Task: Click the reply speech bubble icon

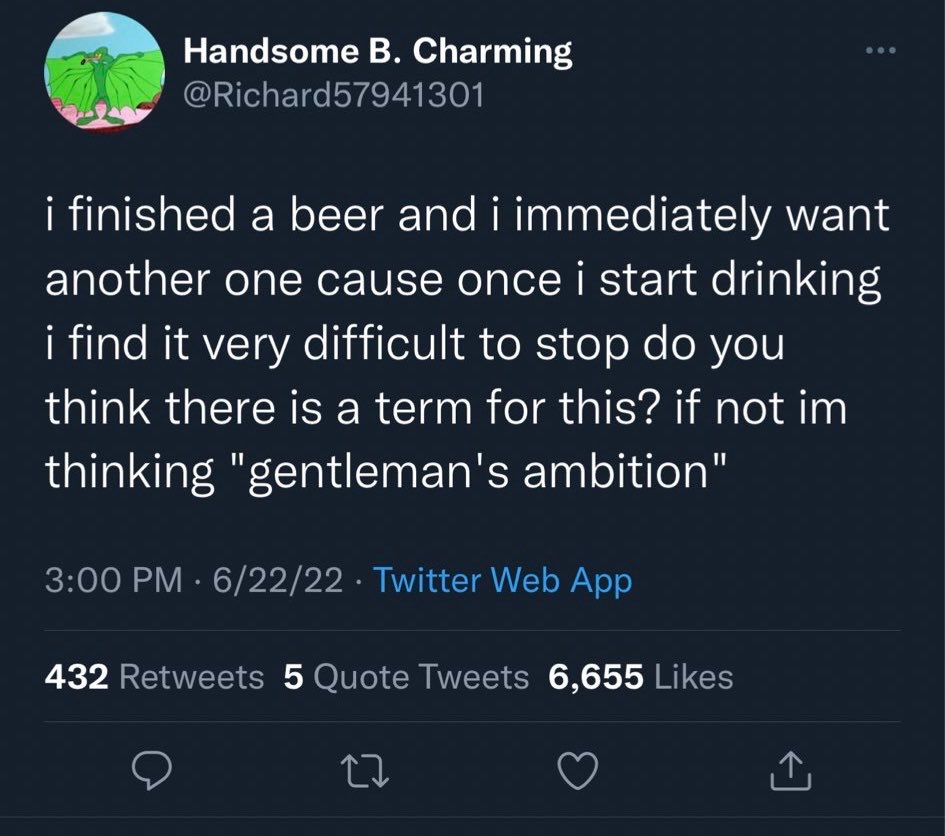Action: coord(152,772)
